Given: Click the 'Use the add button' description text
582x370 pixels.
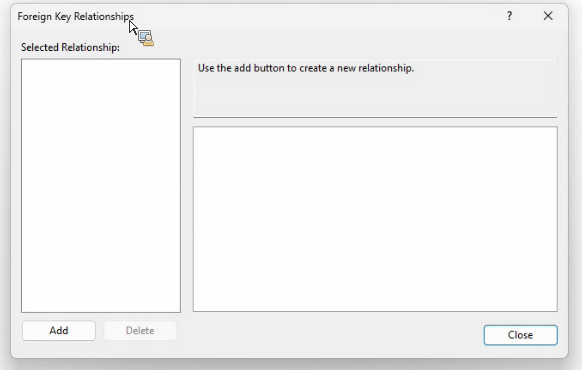Looking at the screenshot, I should point(306,68).
